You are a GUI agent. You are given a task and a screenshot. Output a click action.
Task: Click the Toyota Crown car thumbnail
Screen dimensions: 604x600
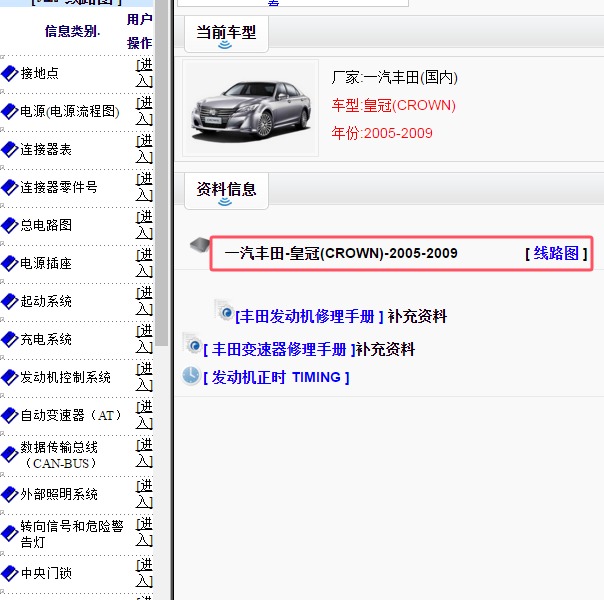pyautogui.click(x=250, y=108)
